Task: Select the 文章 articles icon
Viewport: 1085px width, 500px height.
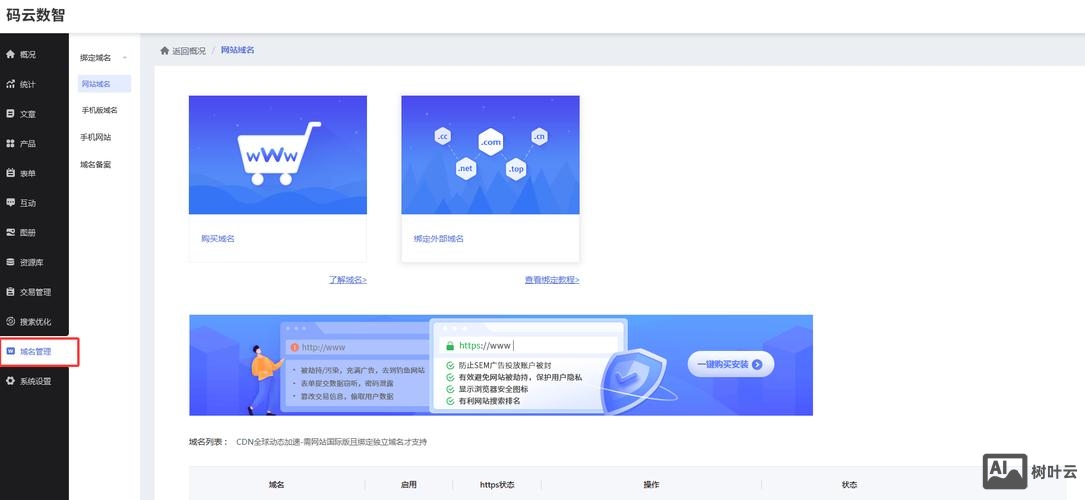Action: click(x=11, y=114)
